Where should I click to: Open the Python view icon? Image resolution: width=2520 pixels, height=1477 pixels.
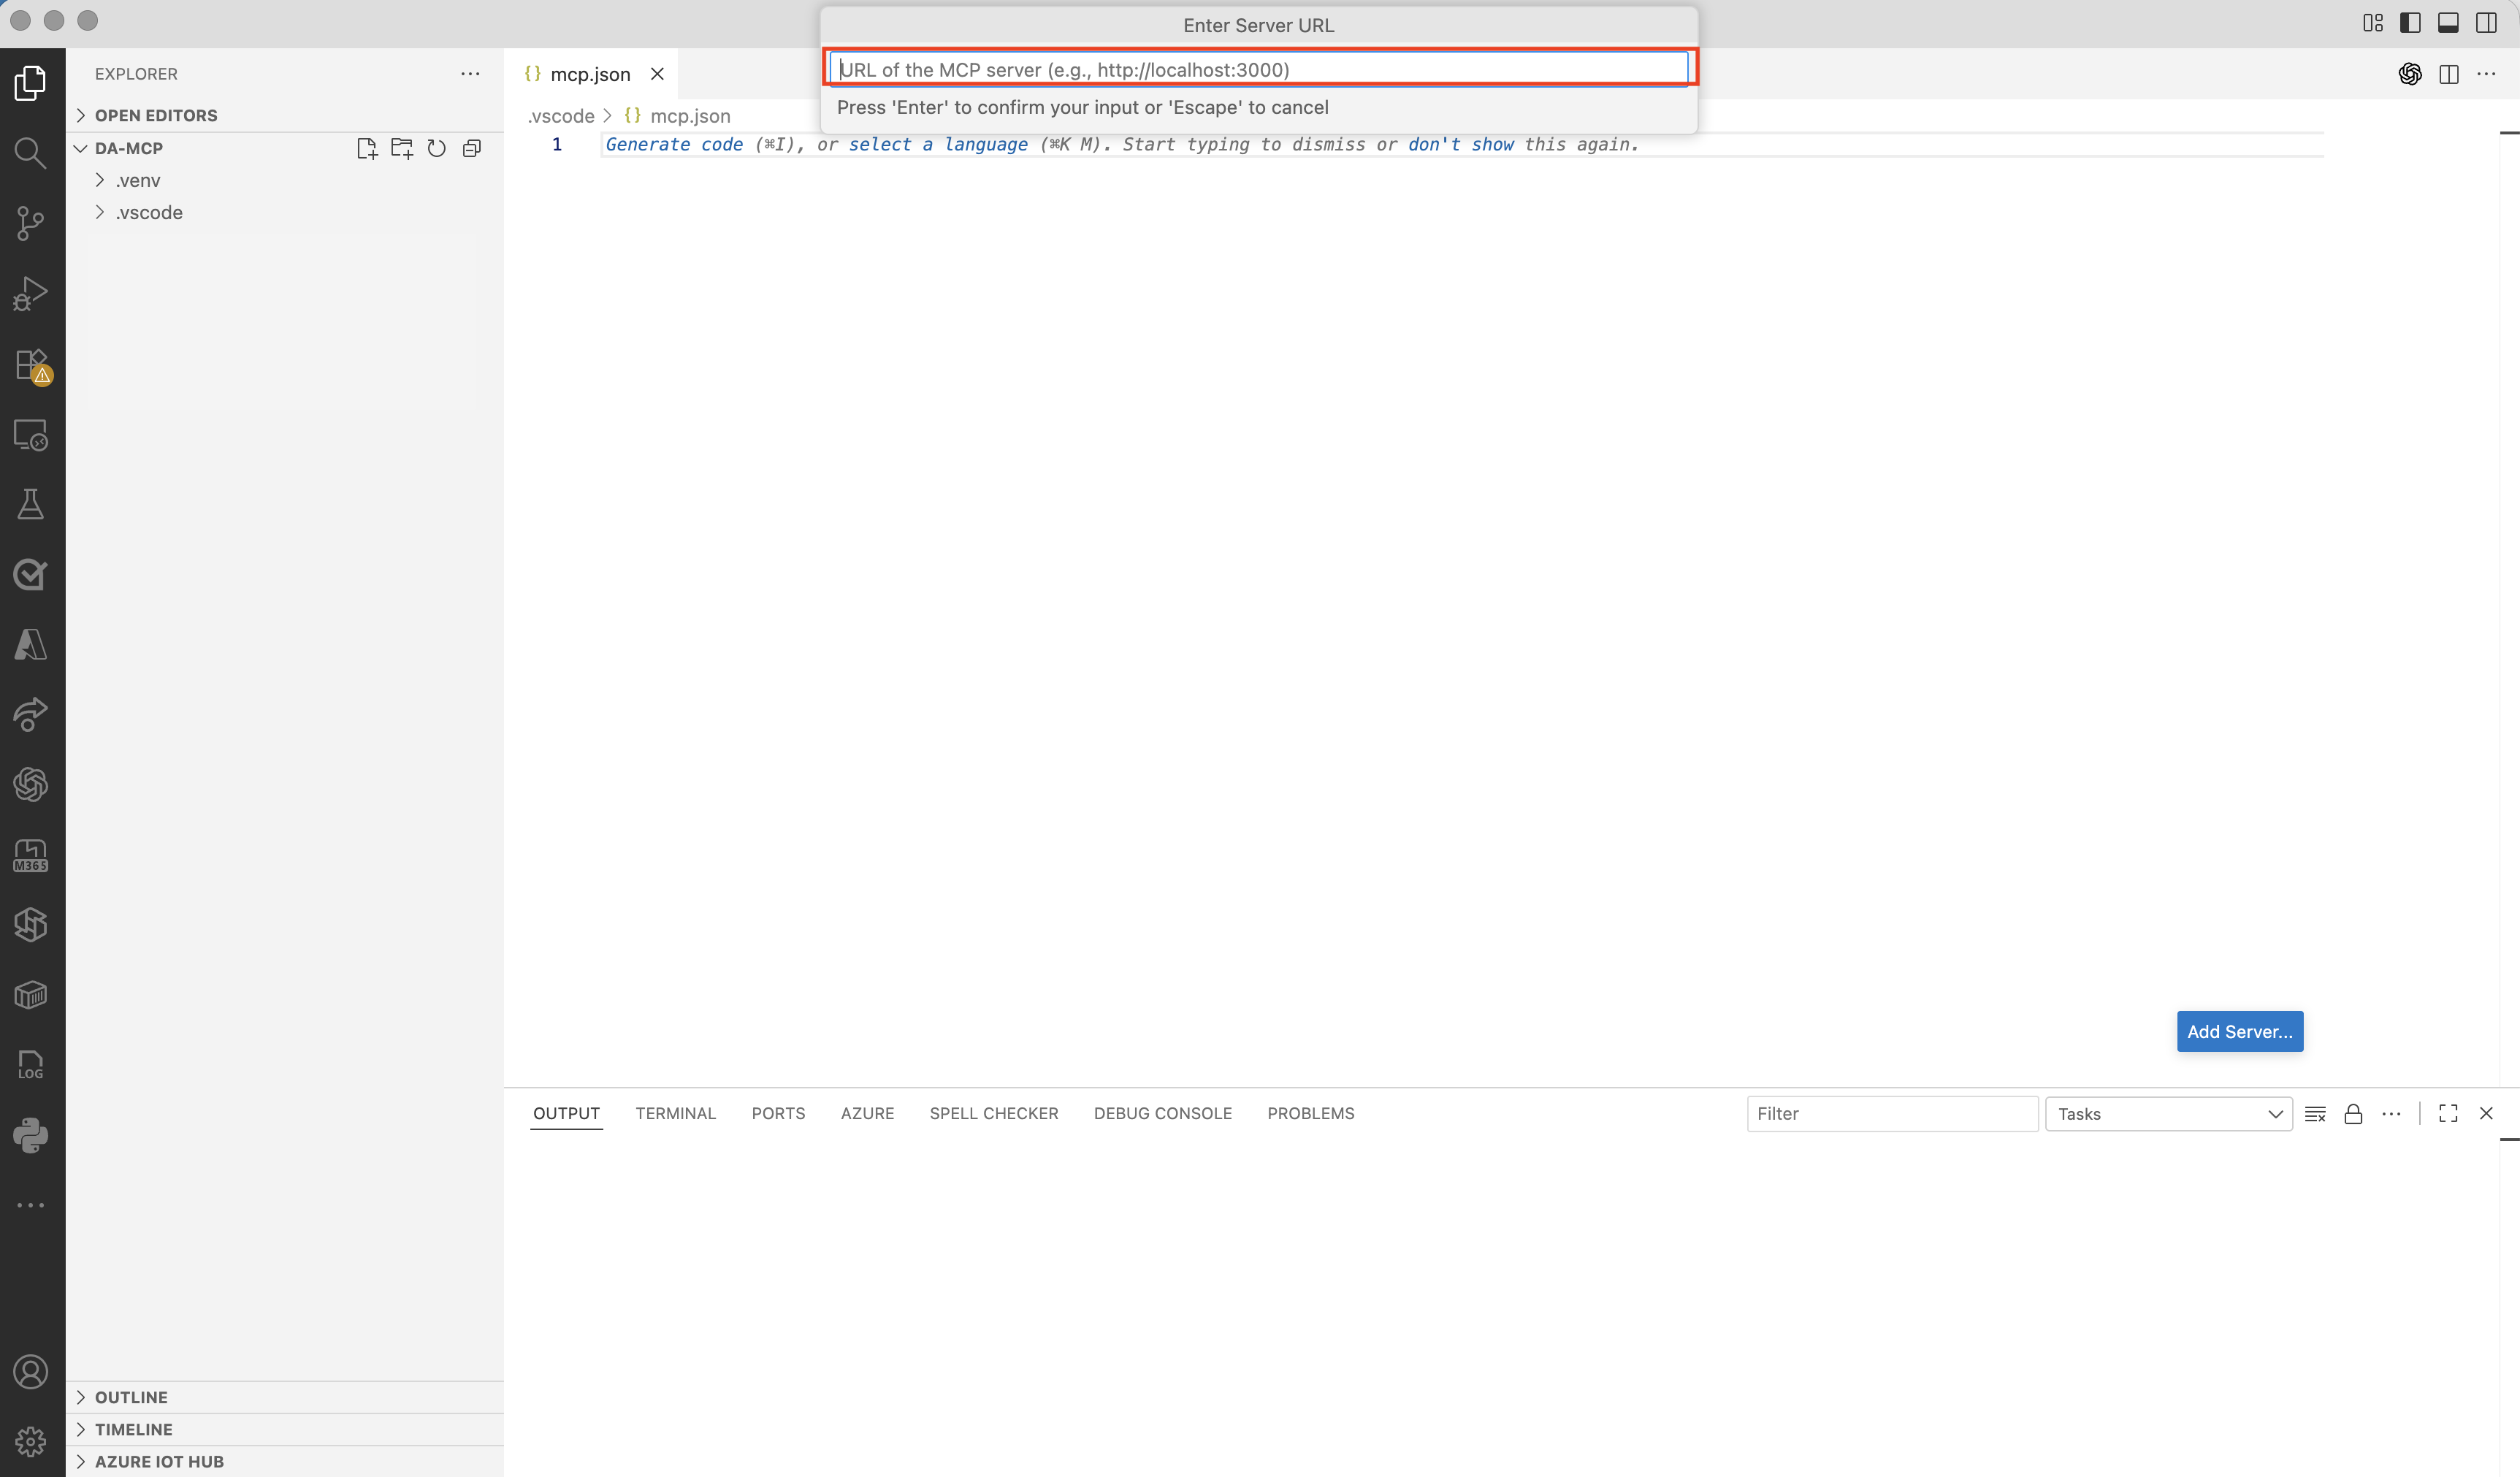click(31, 1135)
